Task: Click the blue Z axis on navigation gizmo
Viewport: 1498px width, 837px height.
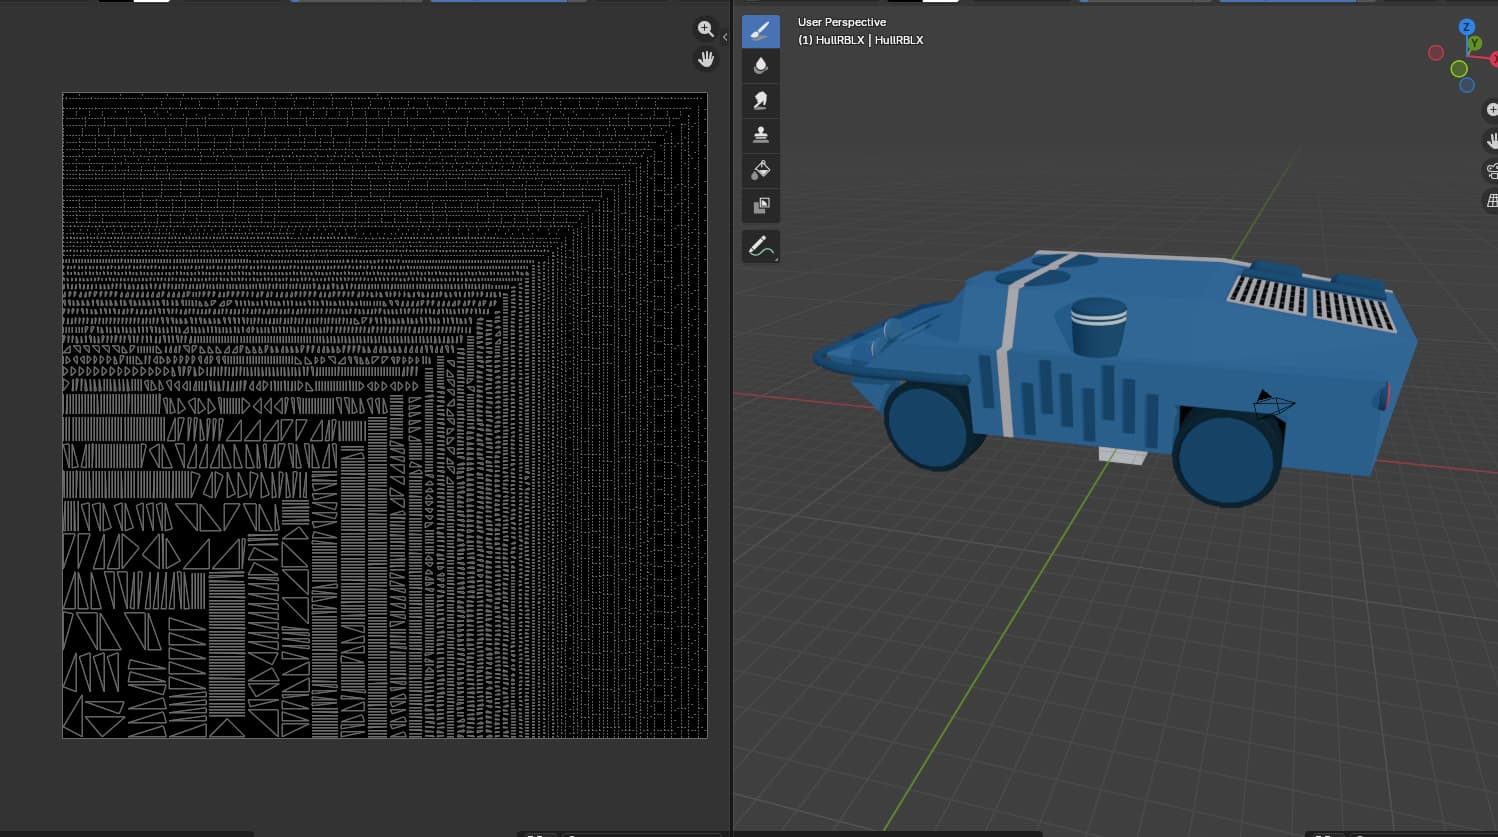Action: click(x=1467, y=27)
